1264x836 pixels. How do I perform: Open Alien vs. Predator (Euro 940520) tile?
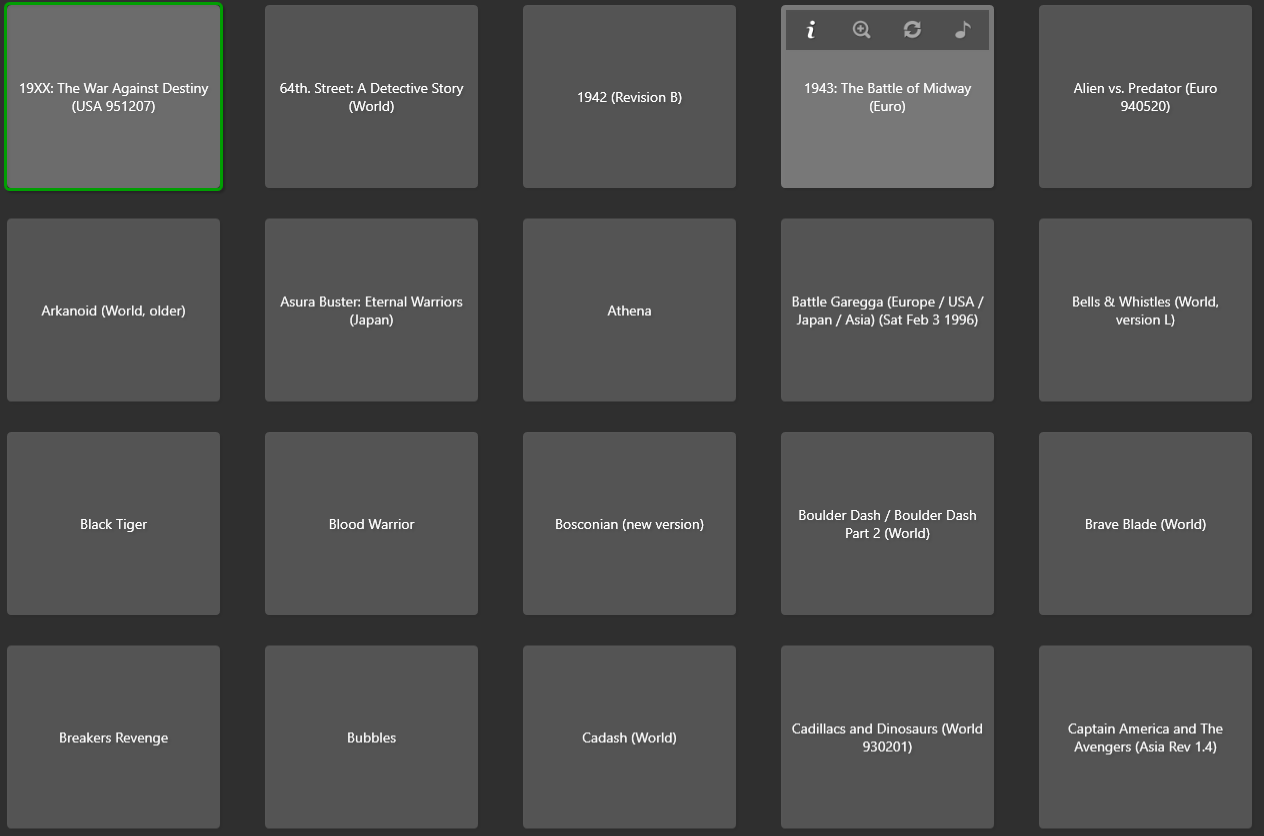pos(1145,97)
